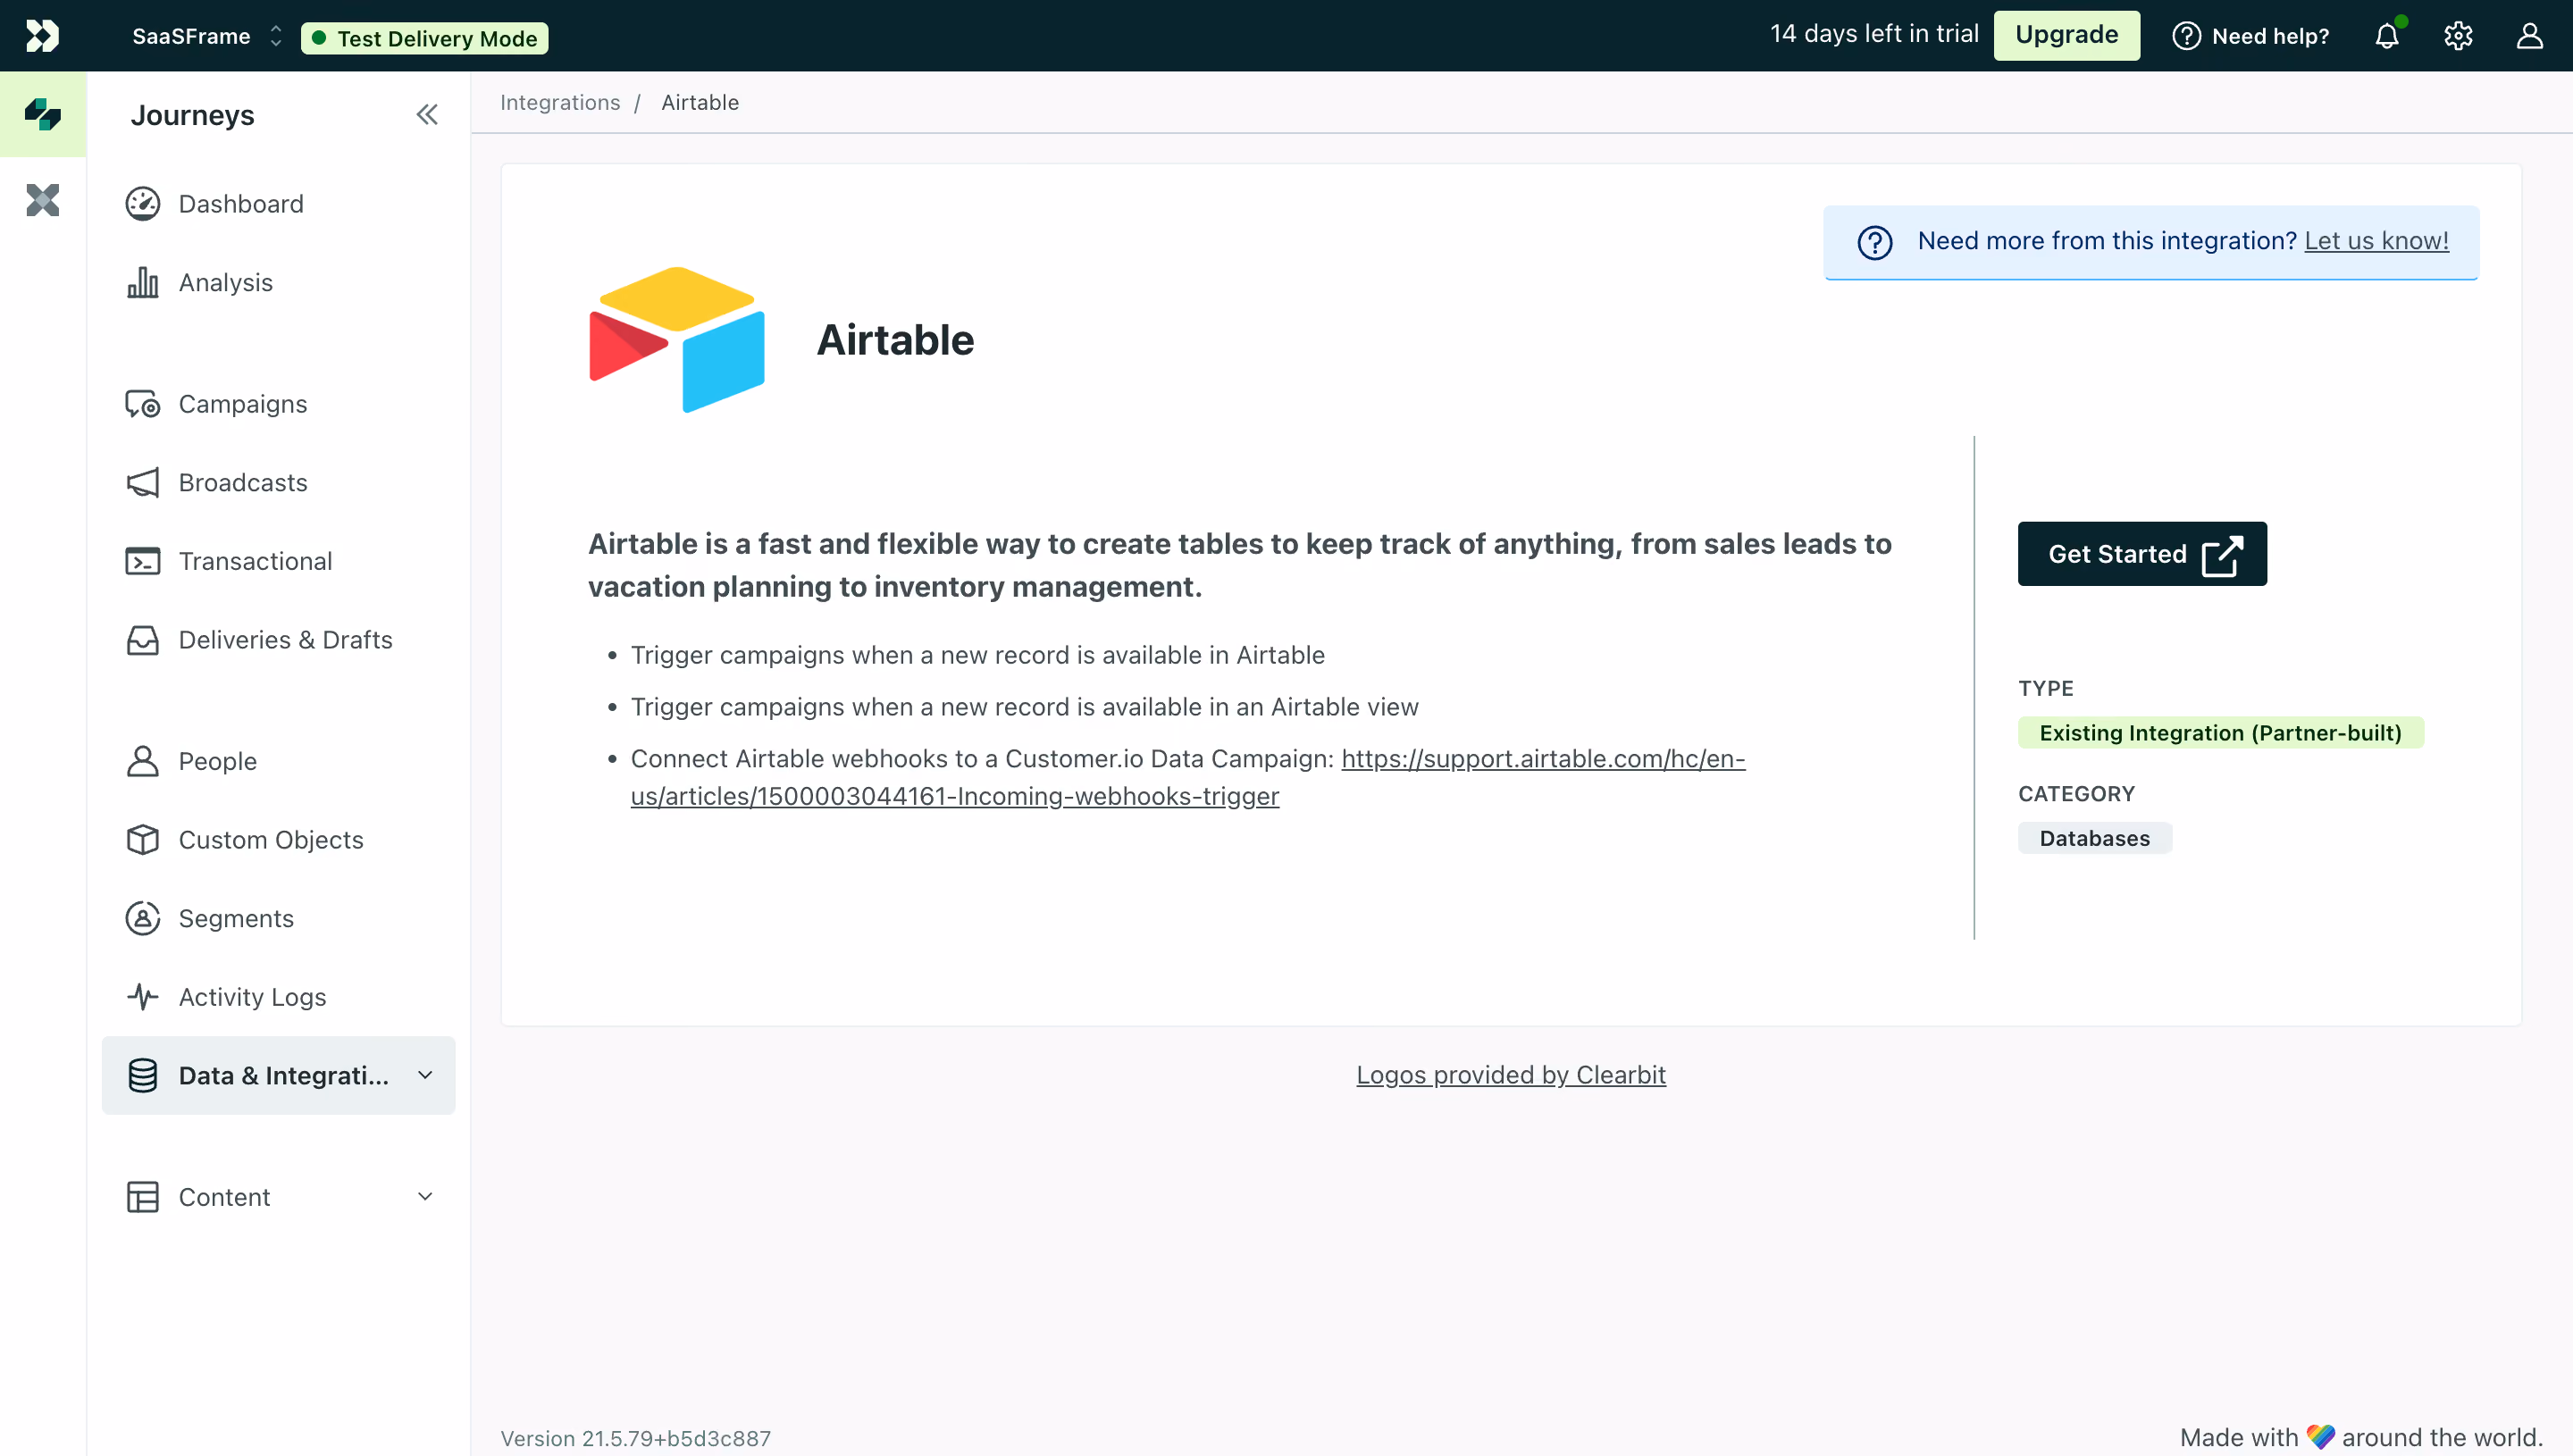Click the Customer.io logo in top bar
2573x1456 pixels.
click(42, 36)
